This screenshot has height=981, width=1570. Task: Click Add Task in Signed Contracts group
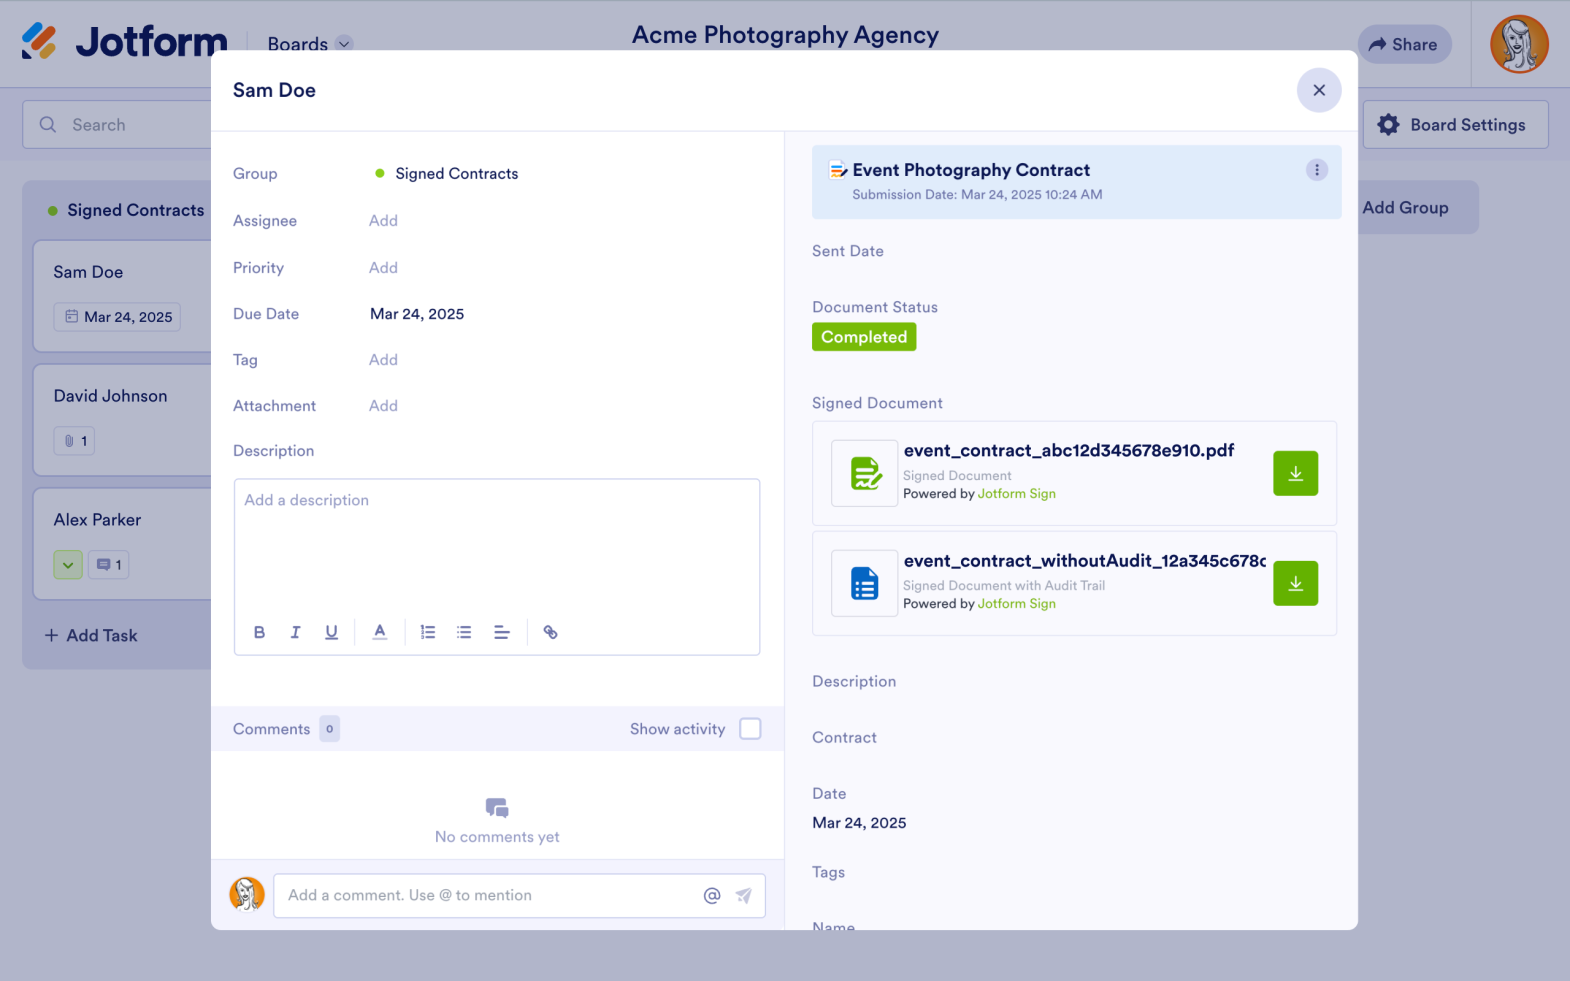click(x=91, y=636)
